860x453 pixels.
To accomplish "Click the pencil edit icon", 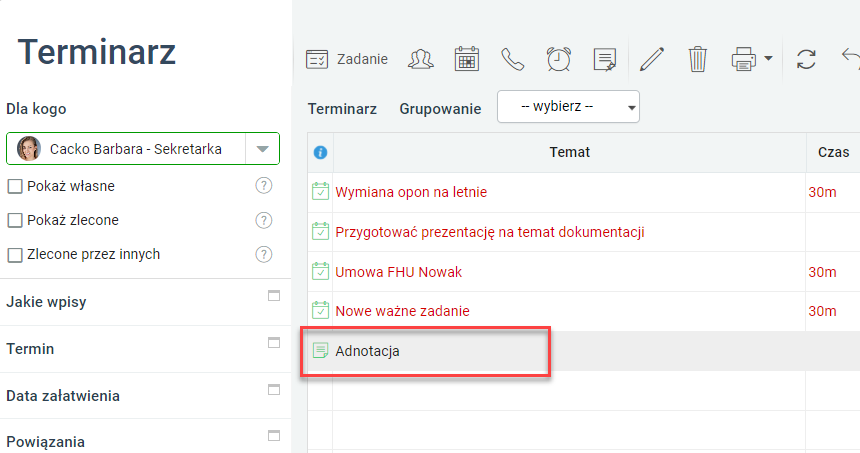I will pos(652,59).
